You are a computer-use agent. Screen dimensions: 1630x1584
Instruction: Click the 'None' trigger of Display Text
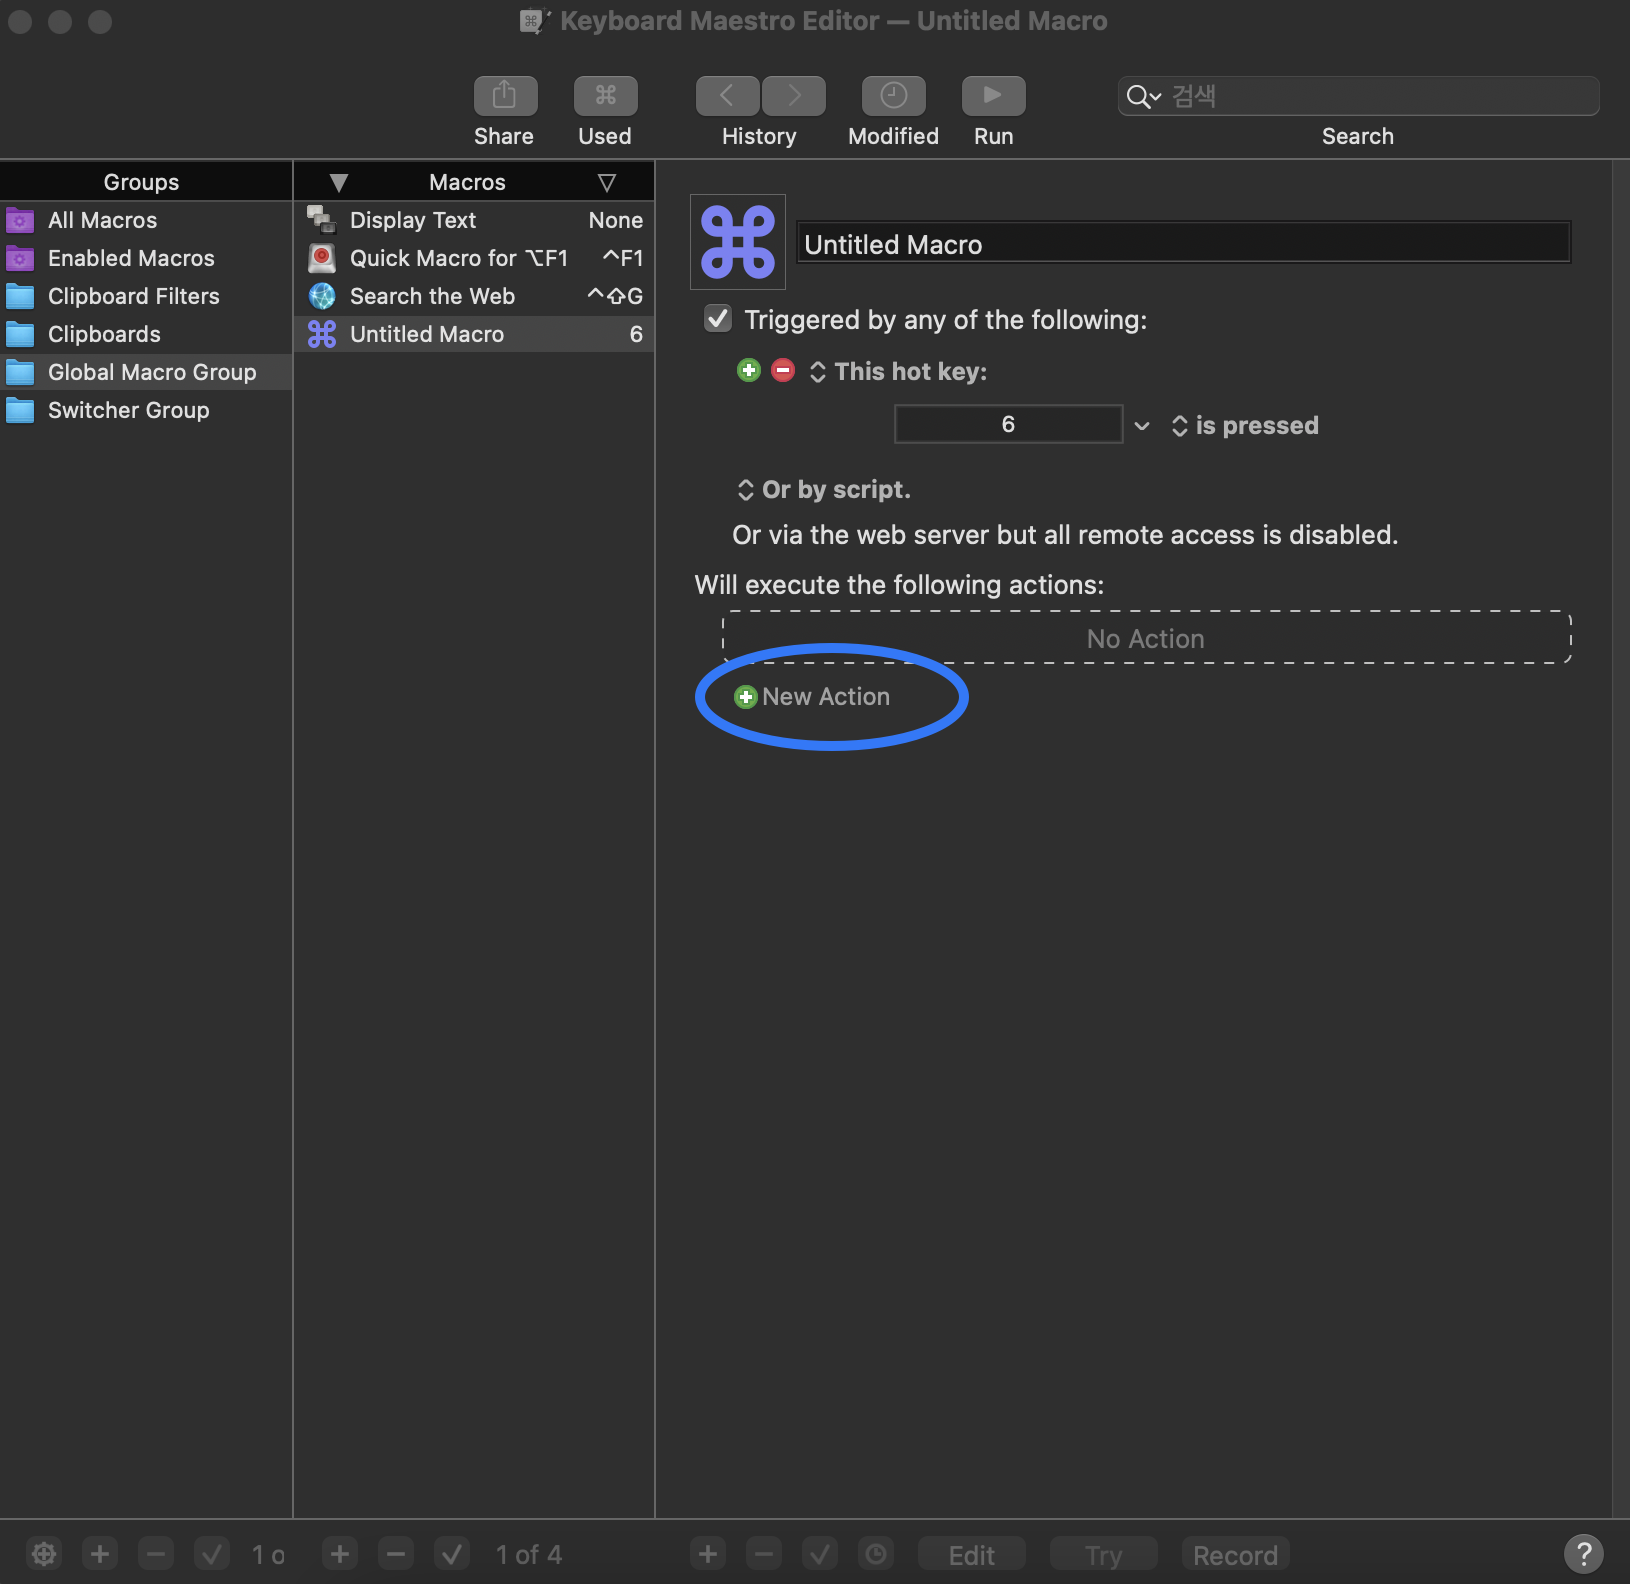616,220
